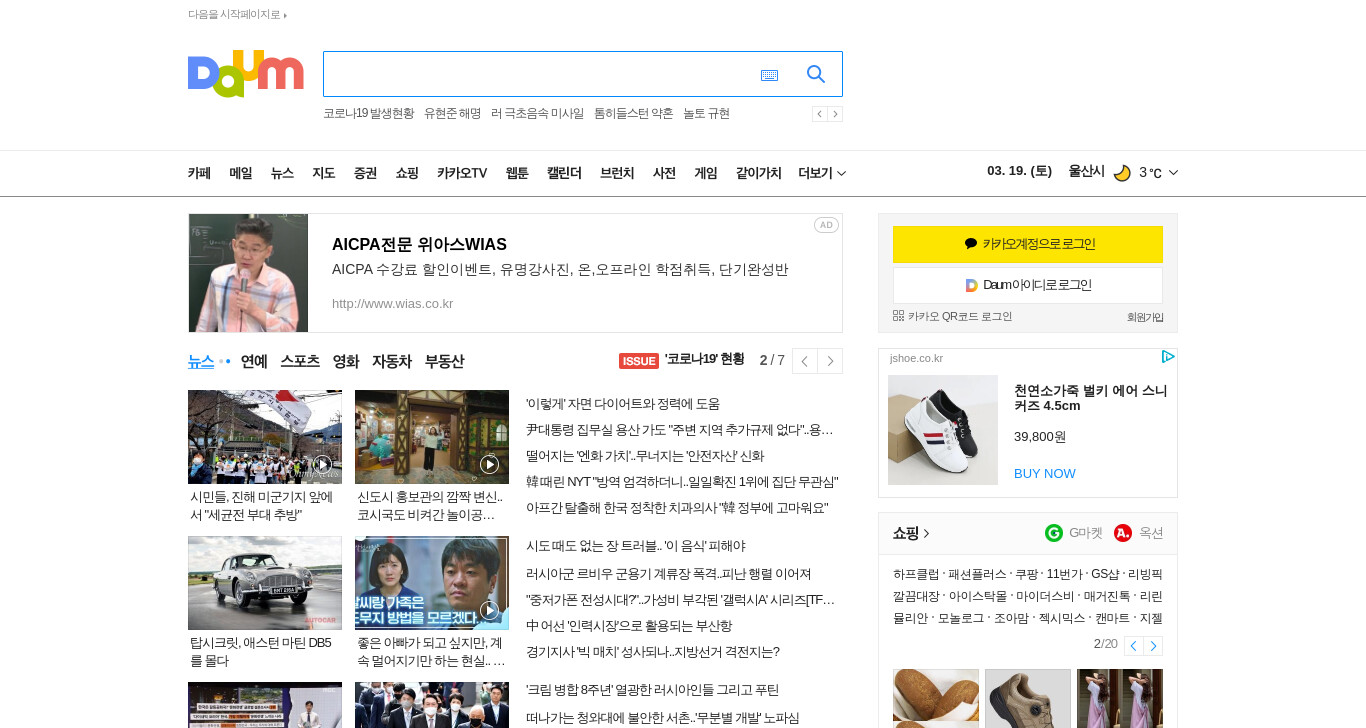This screenshot has width=1366, height=728.
Task: Open 사전 in the service menu
Action: pos(664,173)
